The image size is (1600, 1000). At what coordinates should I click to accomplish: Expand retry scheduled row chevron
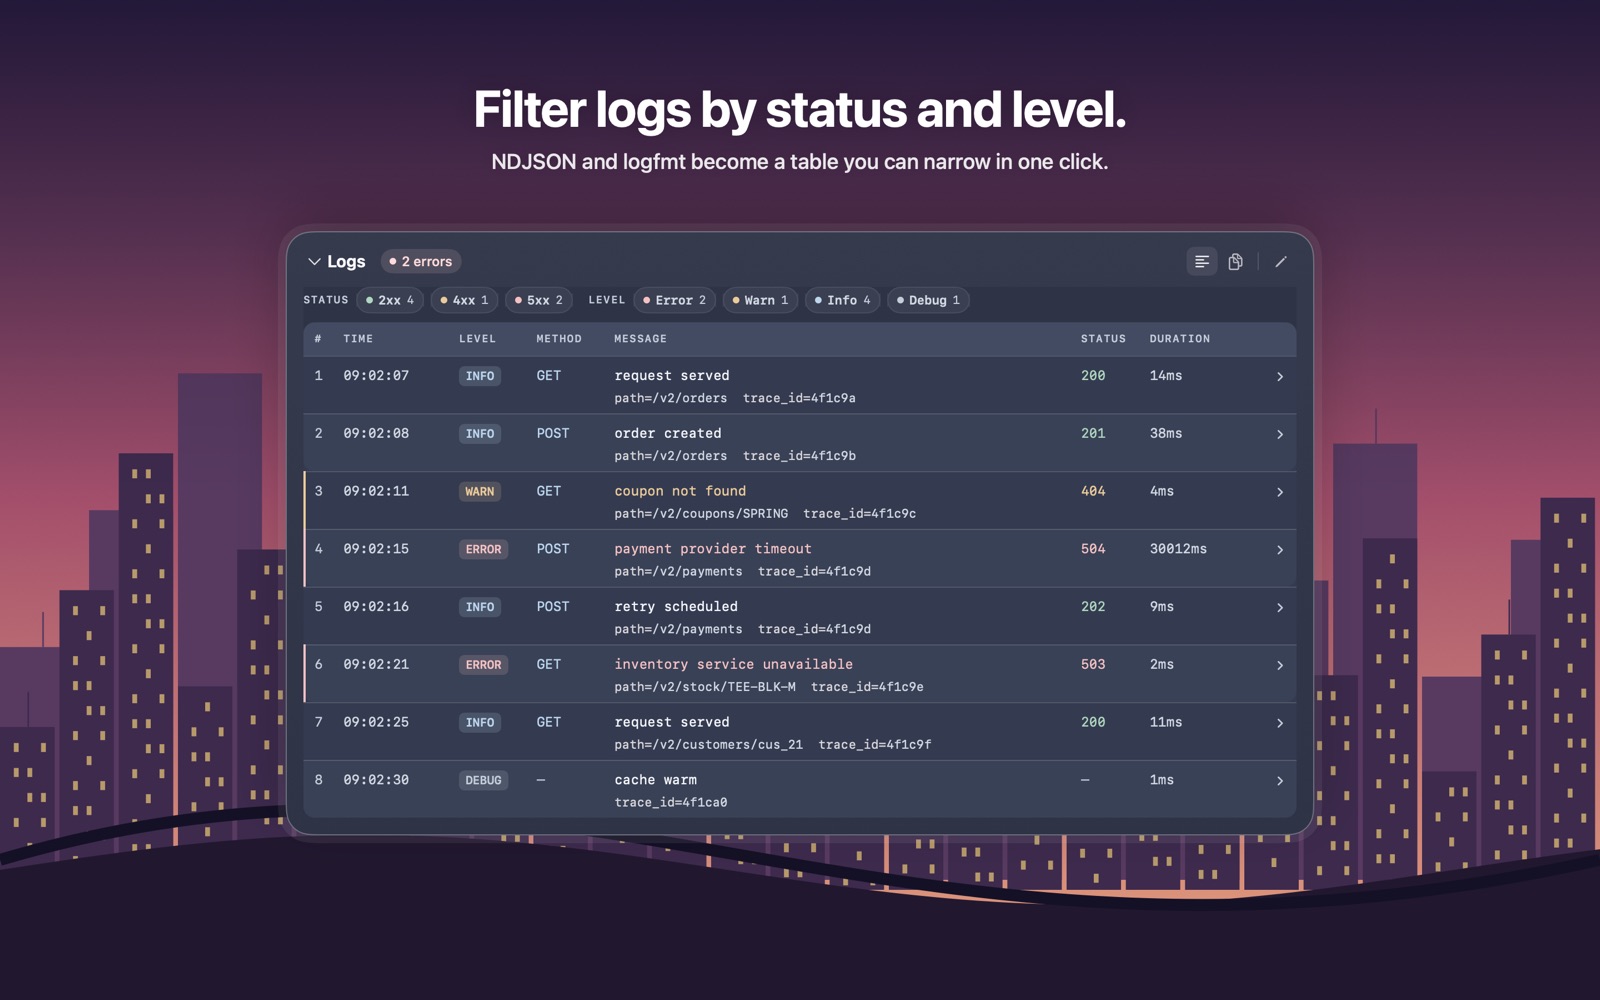pos(1280,608)
